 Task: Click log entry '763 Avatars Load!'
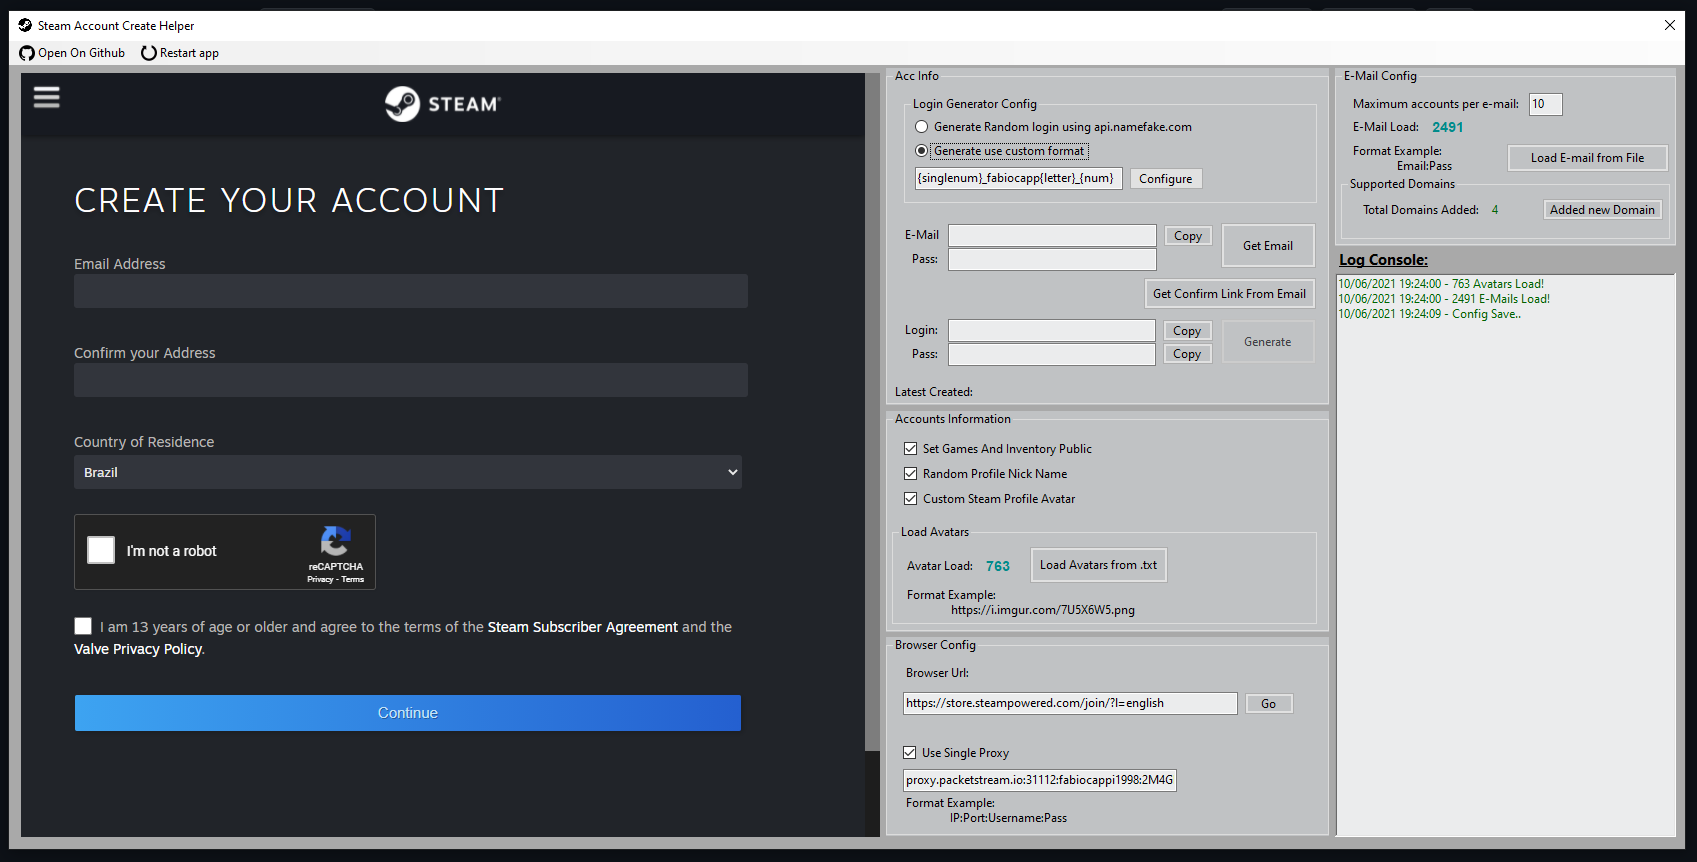pyautogui.click(x=1441, y=284)
